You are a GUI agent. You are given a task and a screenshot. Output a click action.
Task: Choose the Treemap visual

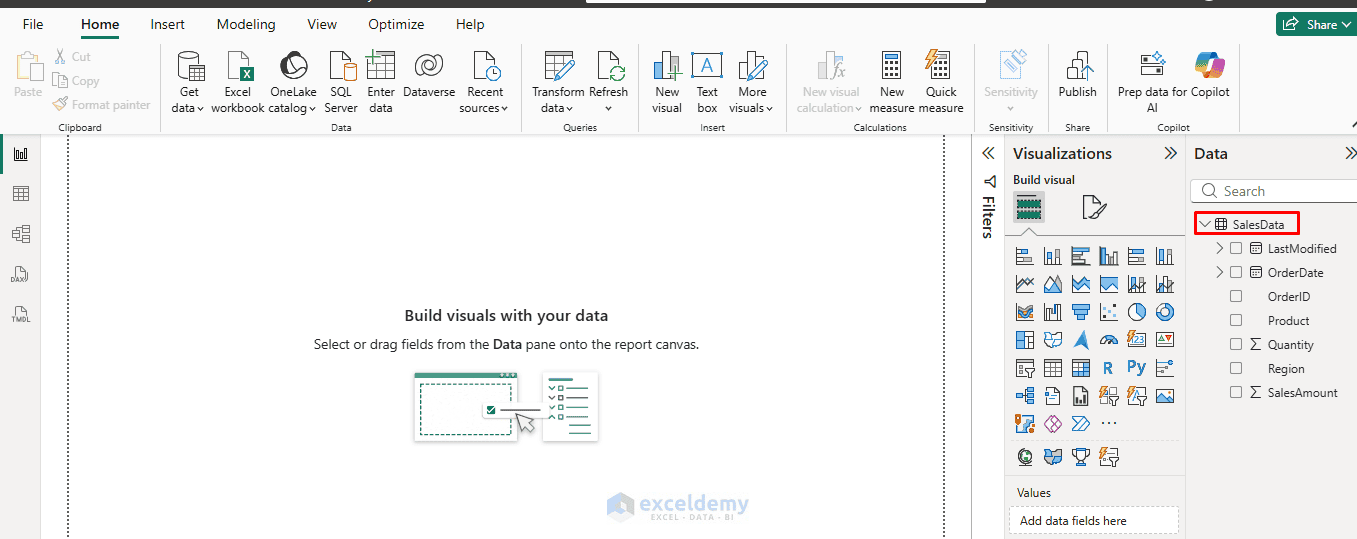(1024, 340)
